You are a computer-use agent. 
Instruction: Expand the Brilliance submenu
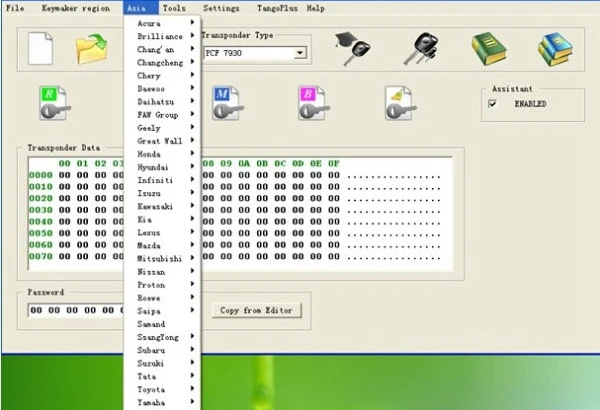(x=162, y=36)
